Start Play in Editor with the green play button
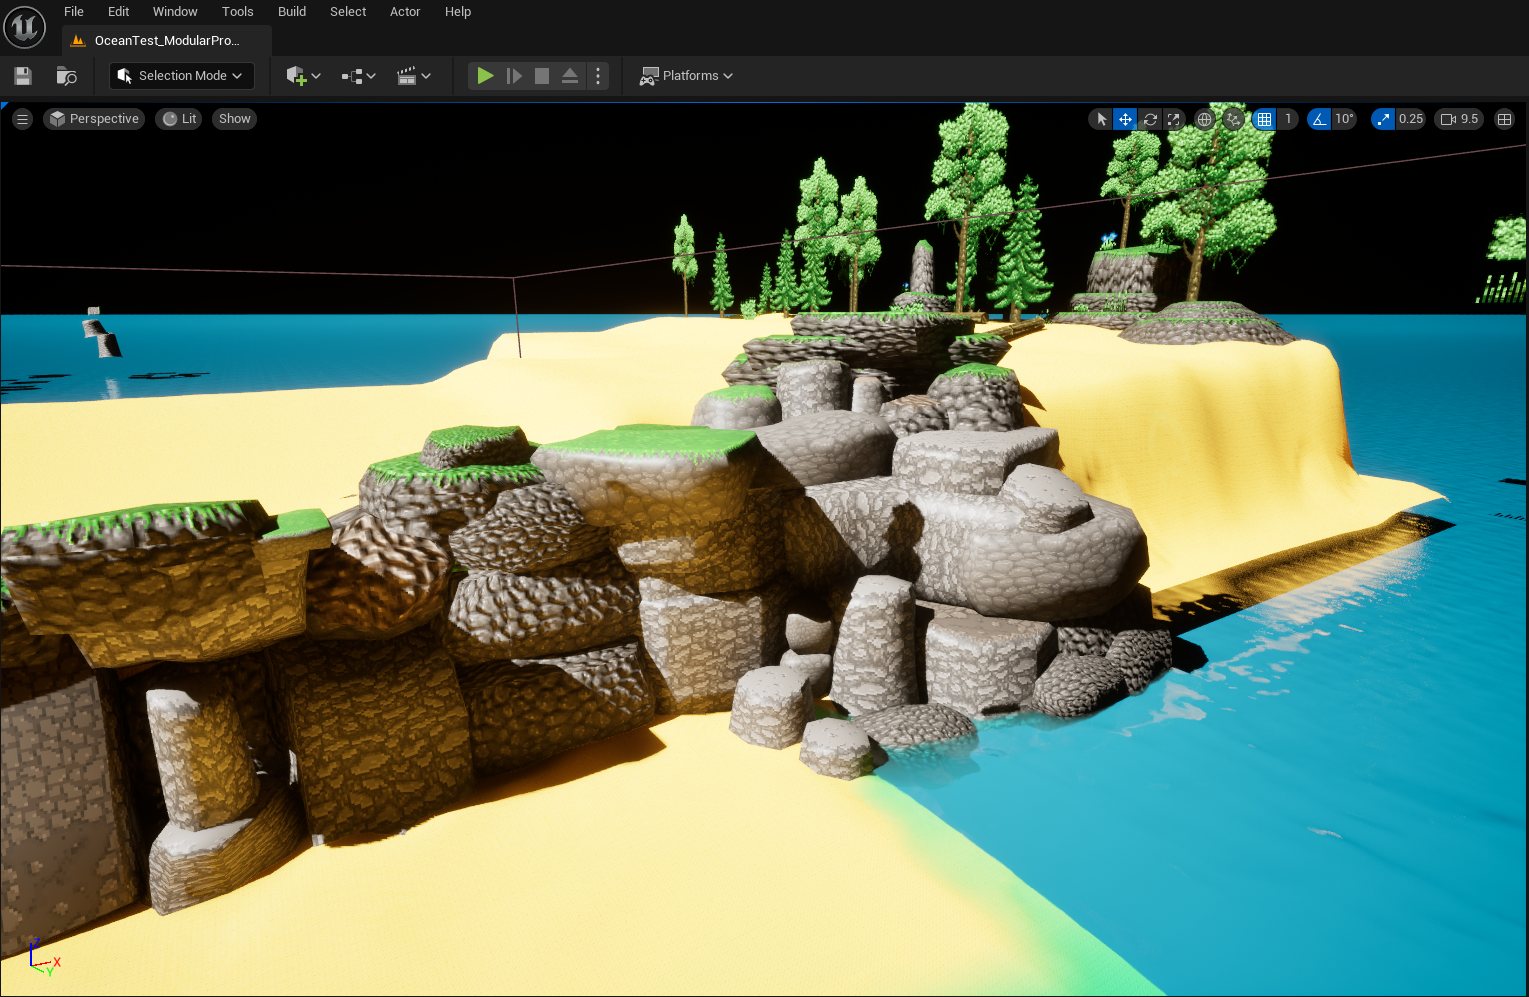Viewport: 1529px width, 997px height. 485,76
